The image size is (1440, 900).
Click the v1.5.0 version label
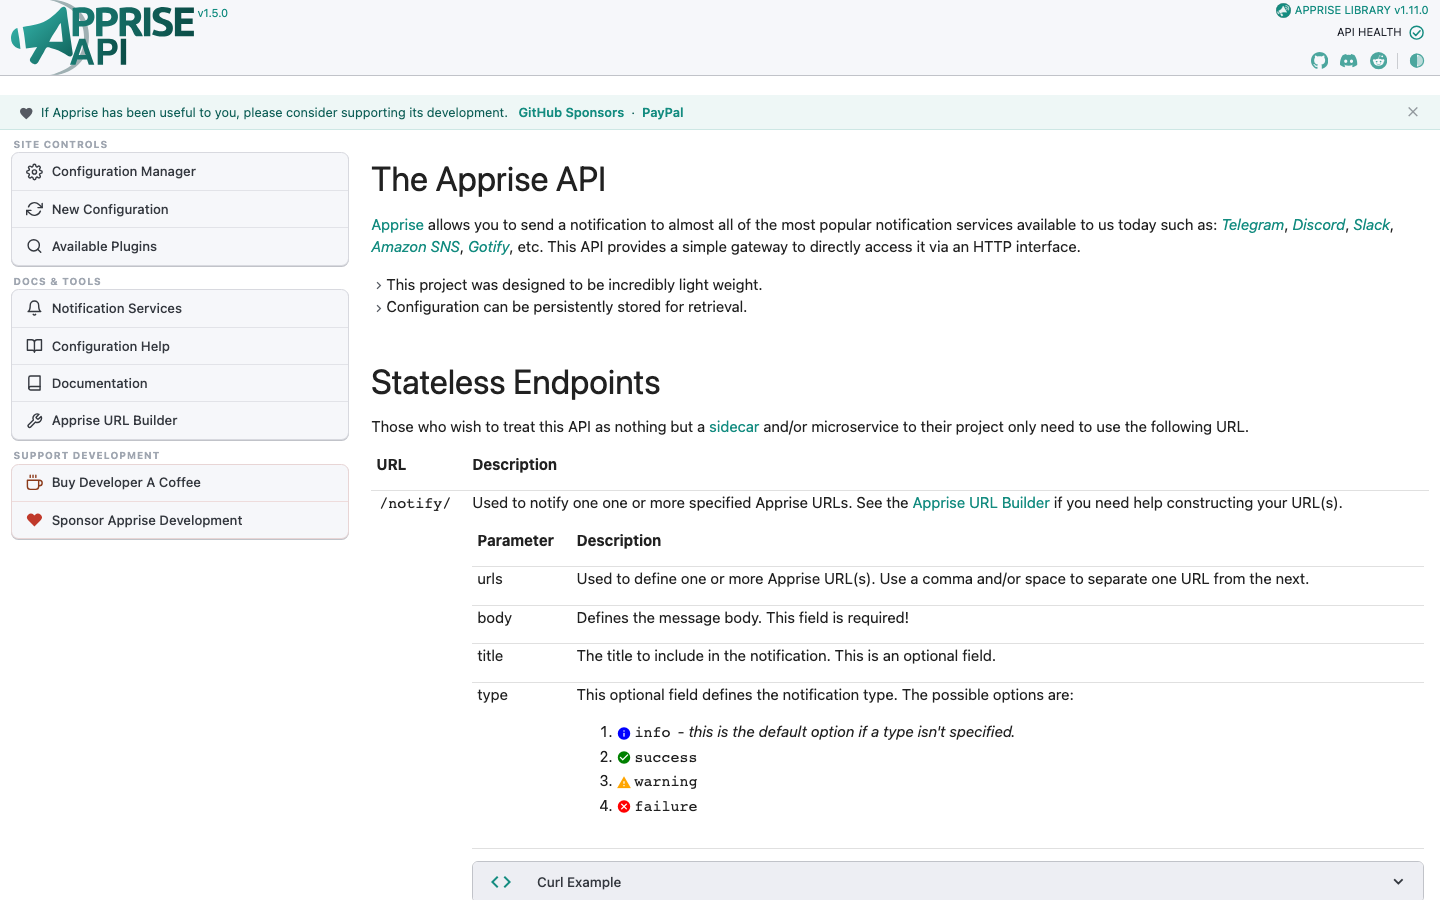[x=213, y=13]
